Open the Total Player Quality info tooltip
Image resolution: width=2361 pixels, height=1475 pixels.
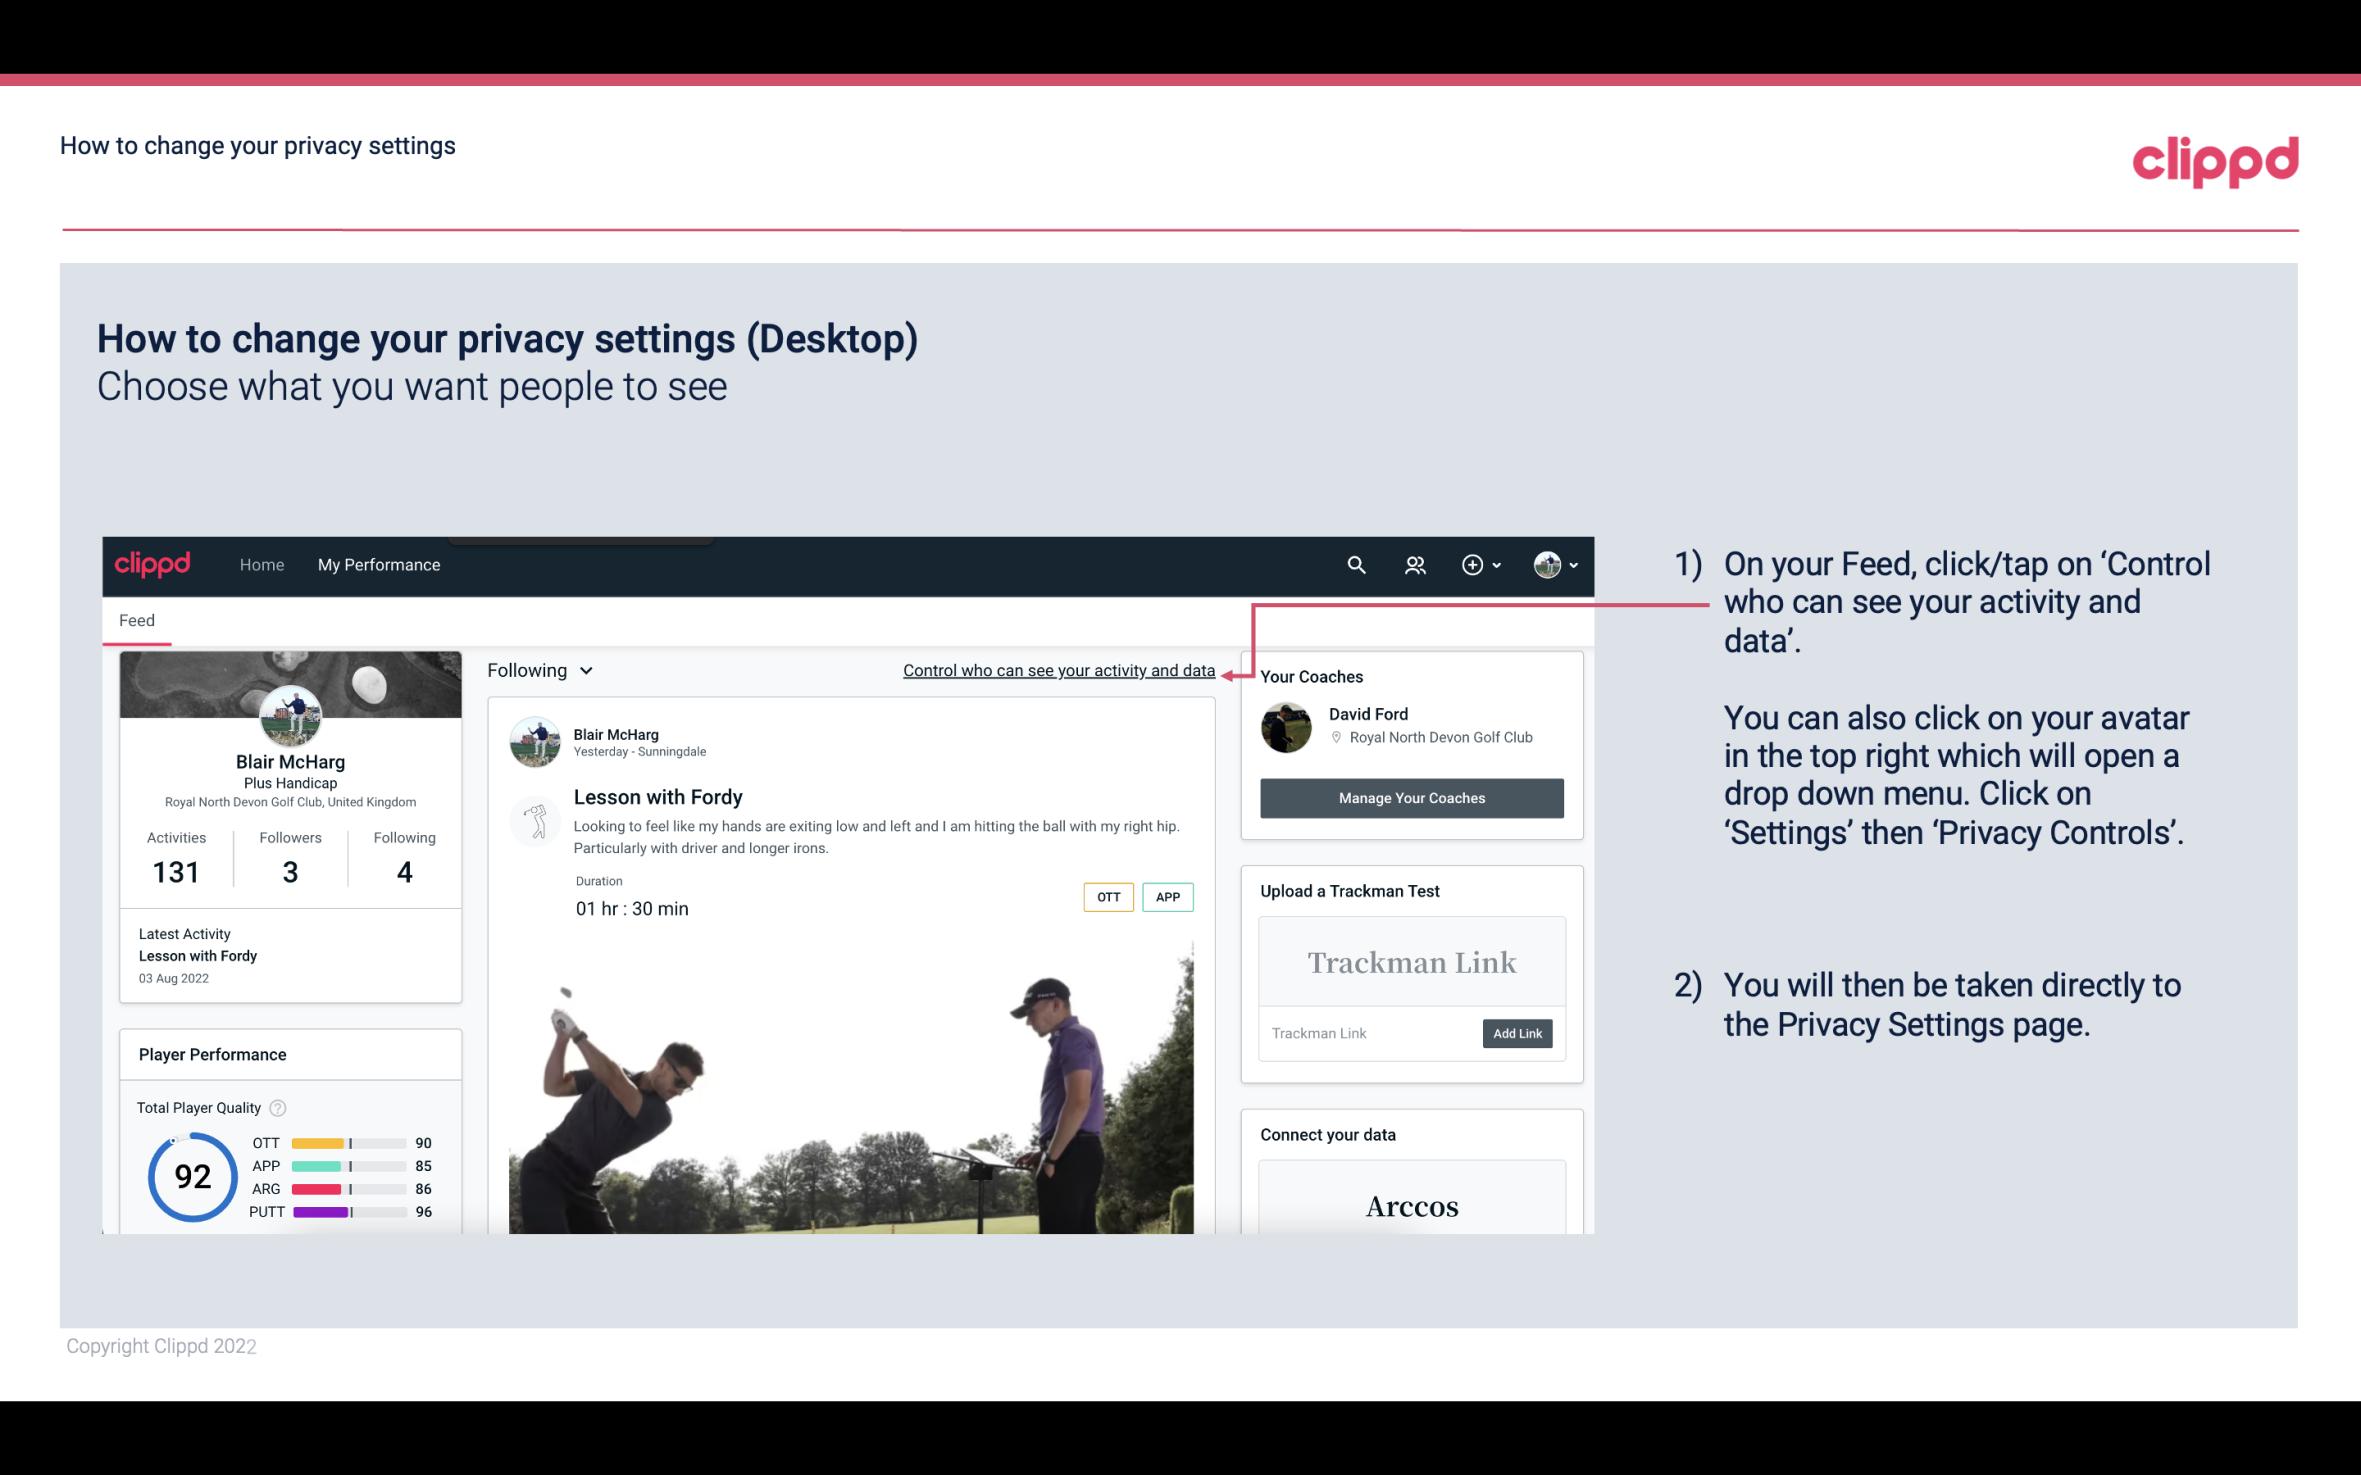pos(277,1106)
